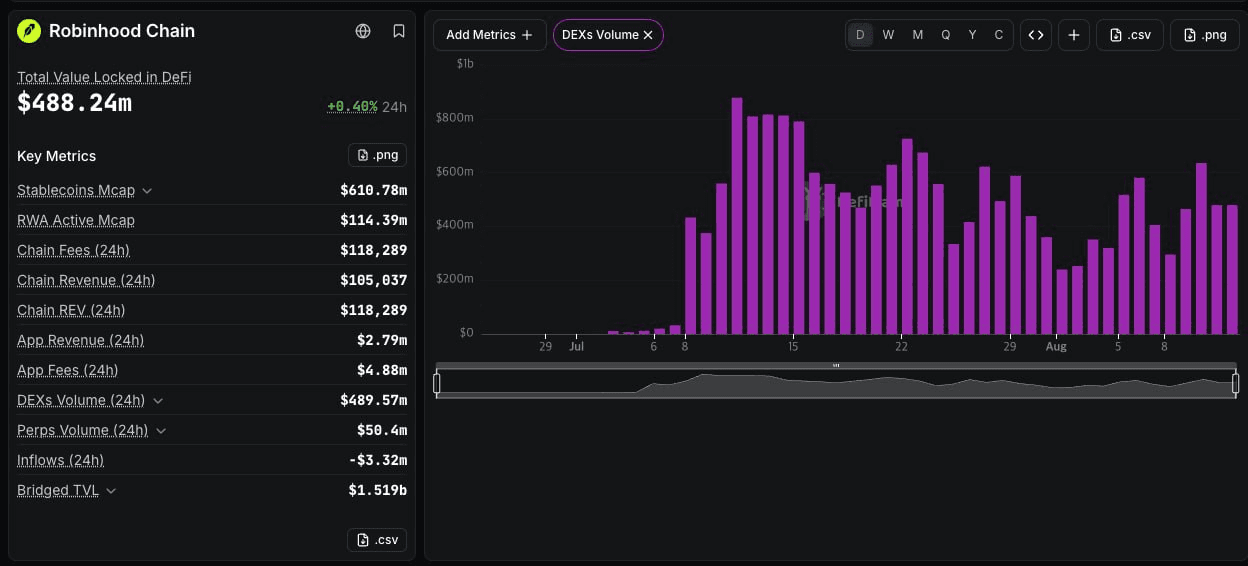Switch to the W weekly interval

(x=888, y=35)
